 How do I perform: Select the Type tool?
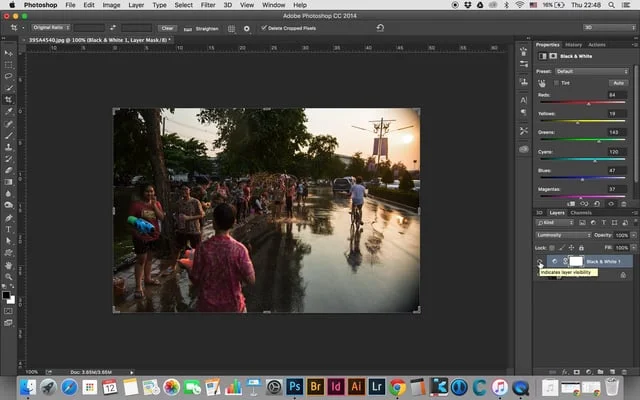(9, 229)
